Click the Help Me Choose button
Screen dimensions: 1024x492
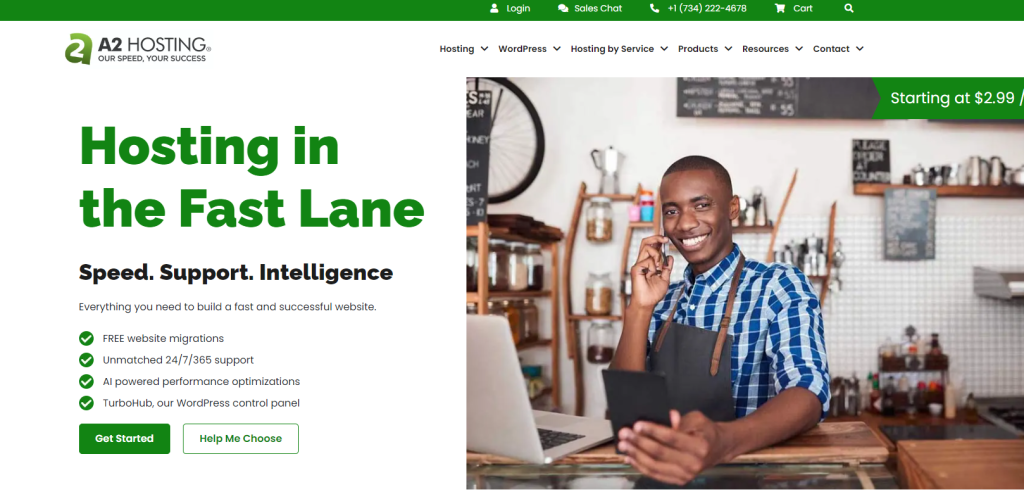pyautogui.click(x=241, y=438)
